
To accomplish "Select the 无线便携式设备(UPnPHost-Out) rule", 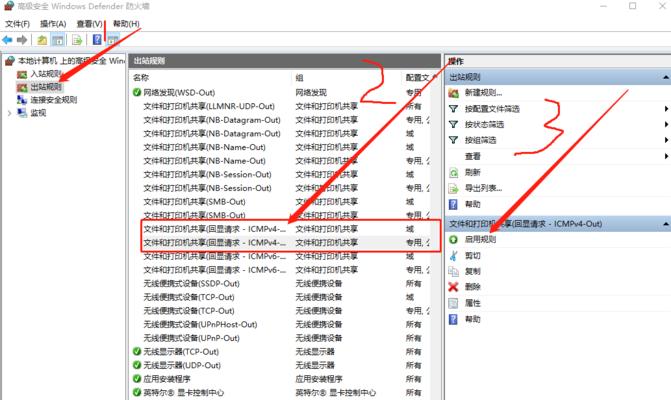I will pyautogui.click(x=200, y=325).
